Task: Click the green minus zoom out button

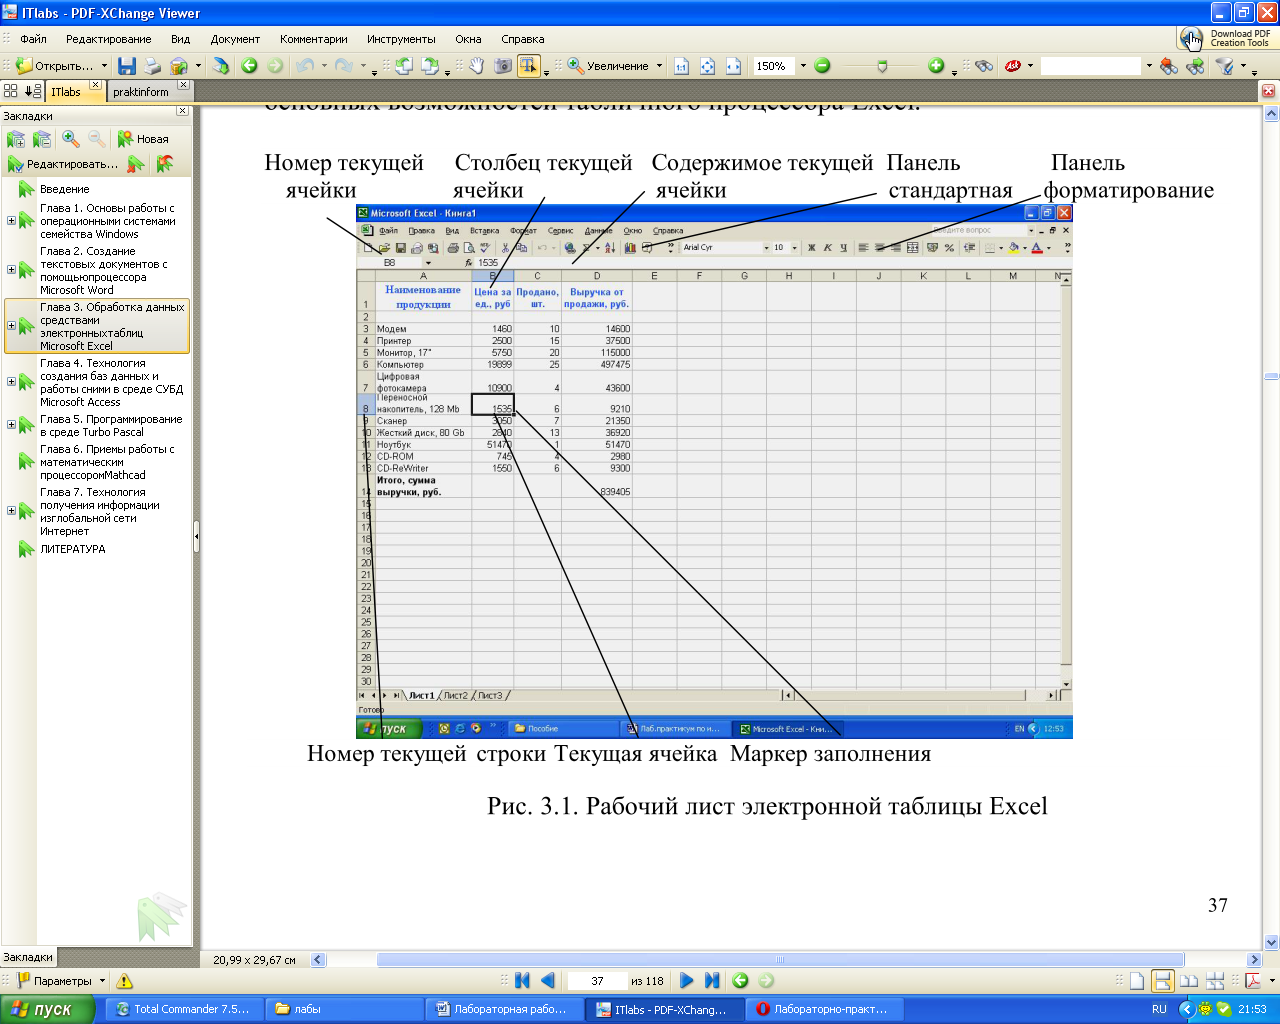Action: (822, 66)
